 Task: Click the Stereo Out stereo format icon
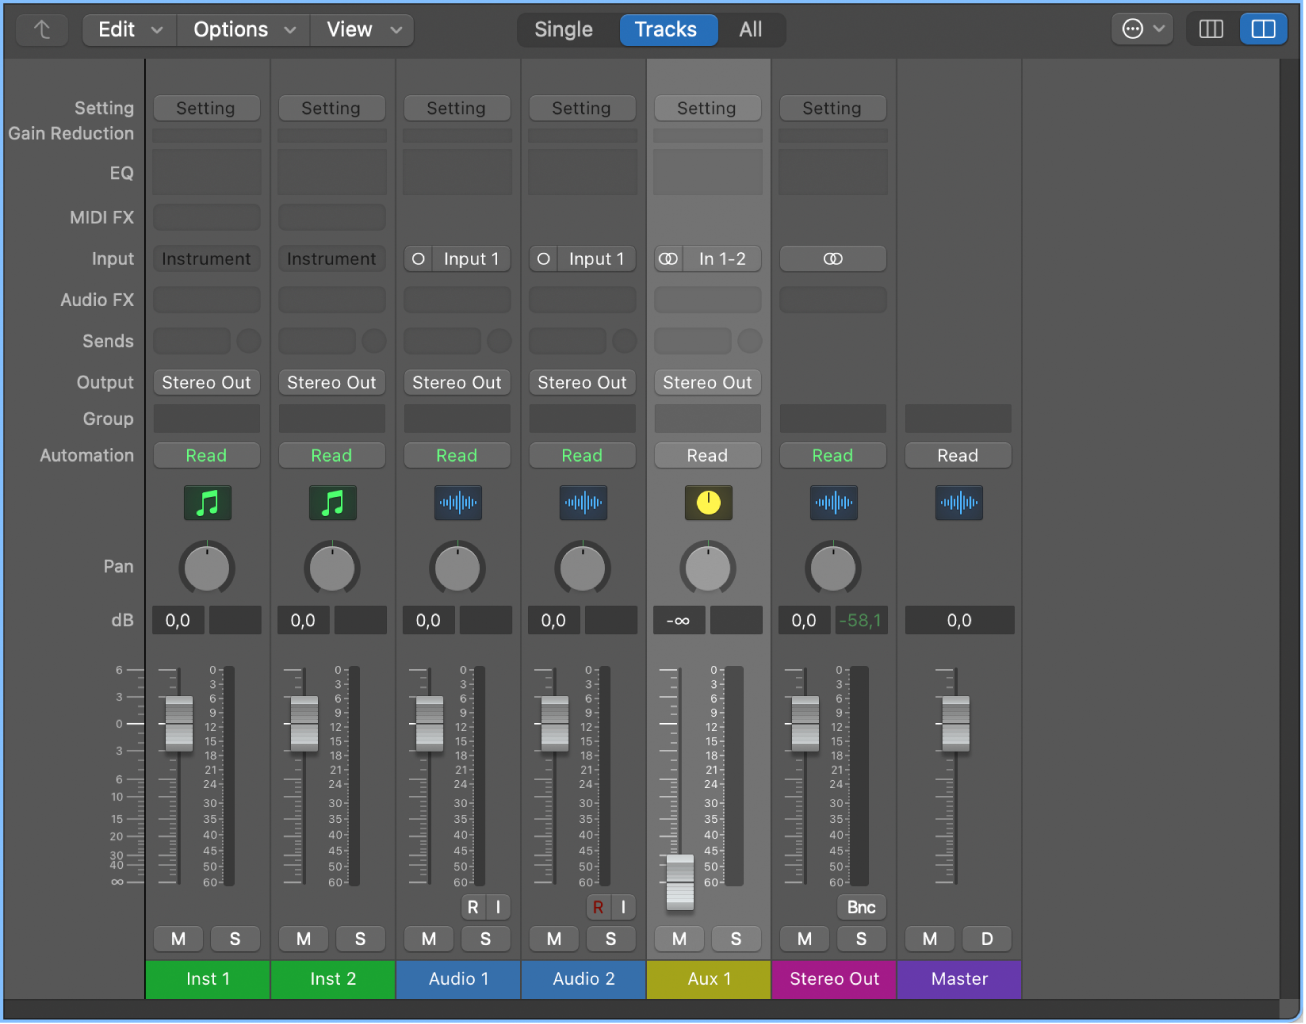(832, 259)
